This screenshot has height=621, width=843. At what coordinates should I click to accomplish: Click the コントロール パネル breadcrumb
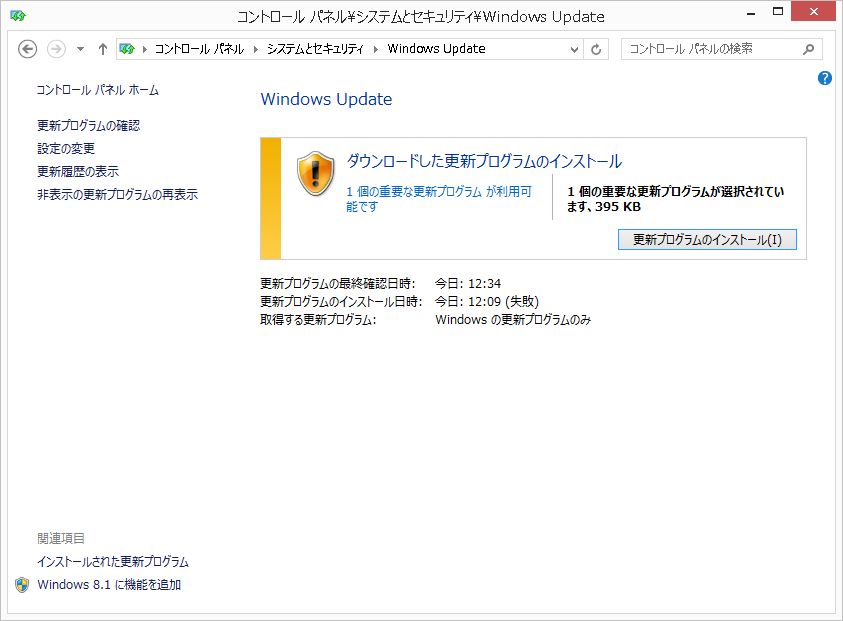point(199,49)
